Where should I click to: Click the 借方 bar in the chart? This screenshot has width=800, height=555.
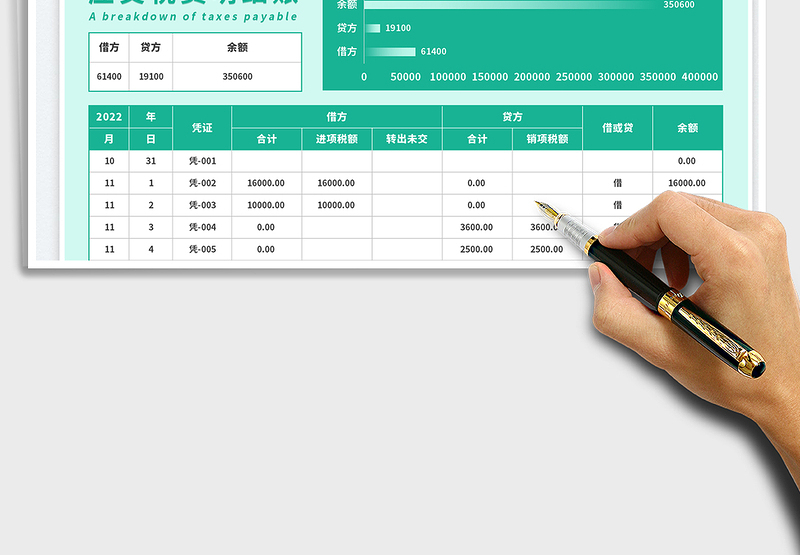(390, 52)
